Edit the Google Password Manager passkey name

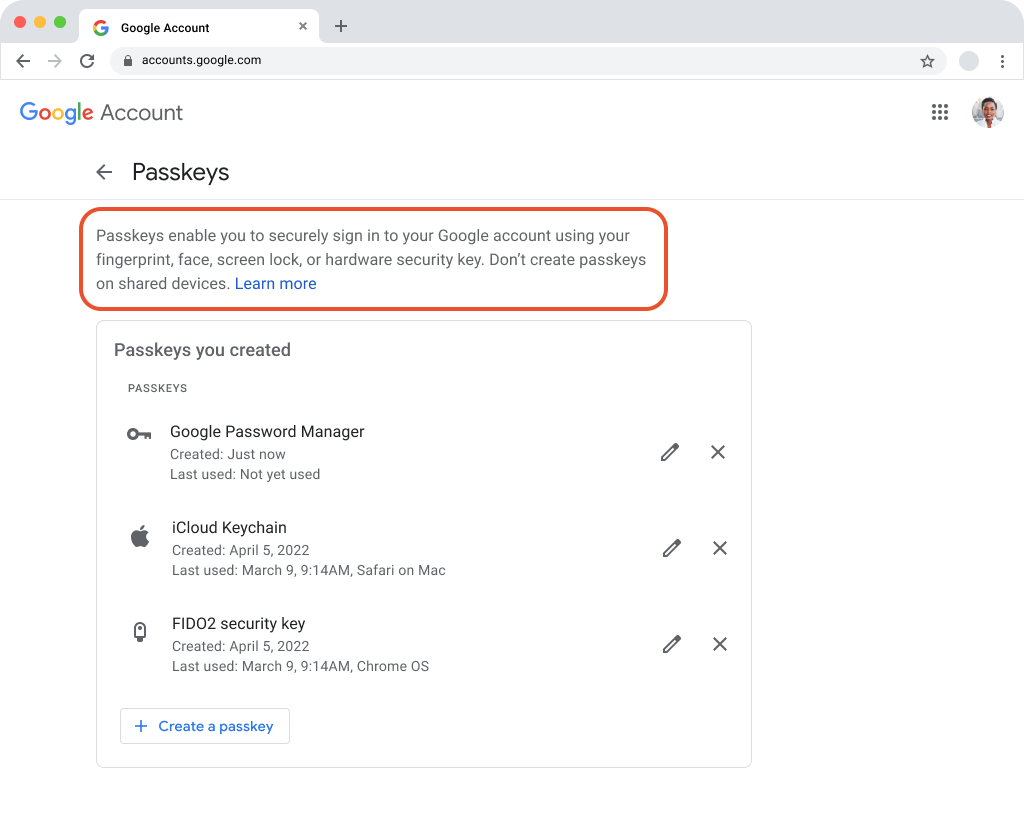point(670,452)
